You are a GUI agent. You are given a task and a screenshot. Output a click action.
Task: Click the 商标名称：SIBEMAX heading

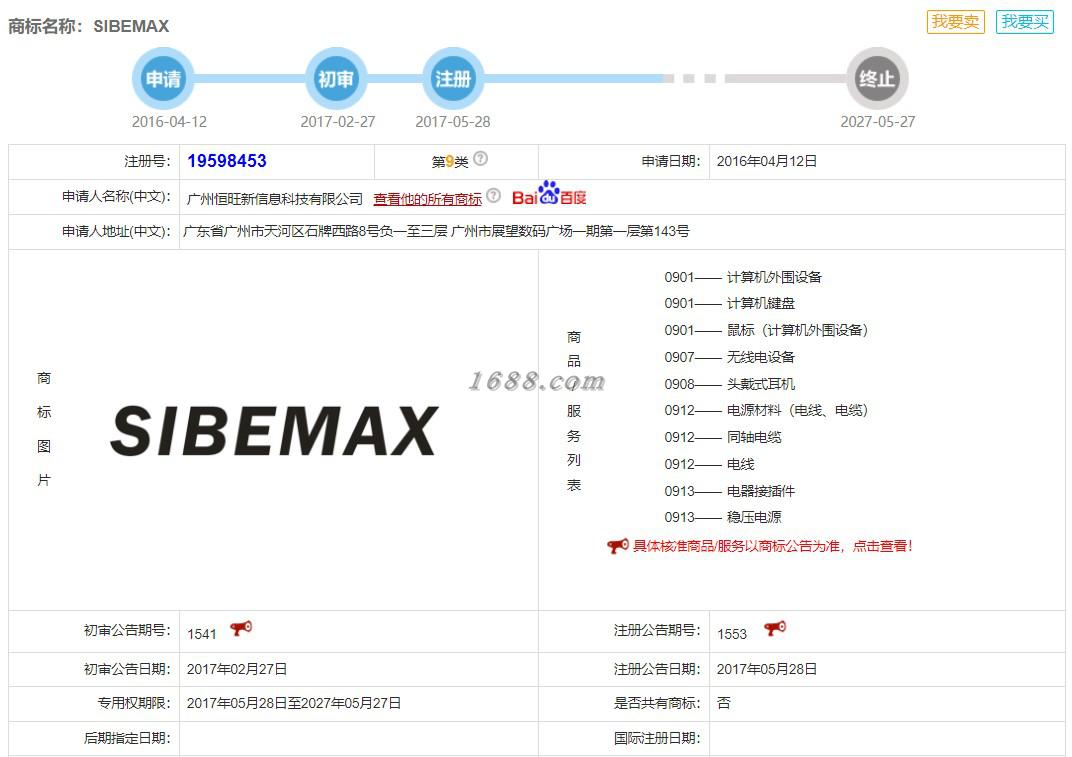pos(89,26)
